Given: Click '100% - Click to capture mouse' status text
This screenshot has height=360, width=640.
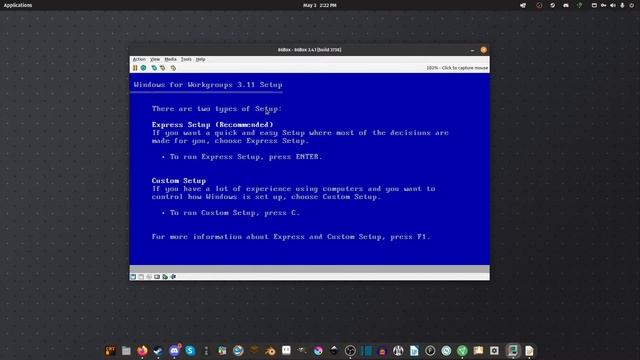Looking at the screenshot, I should click(x=457, y=68).
